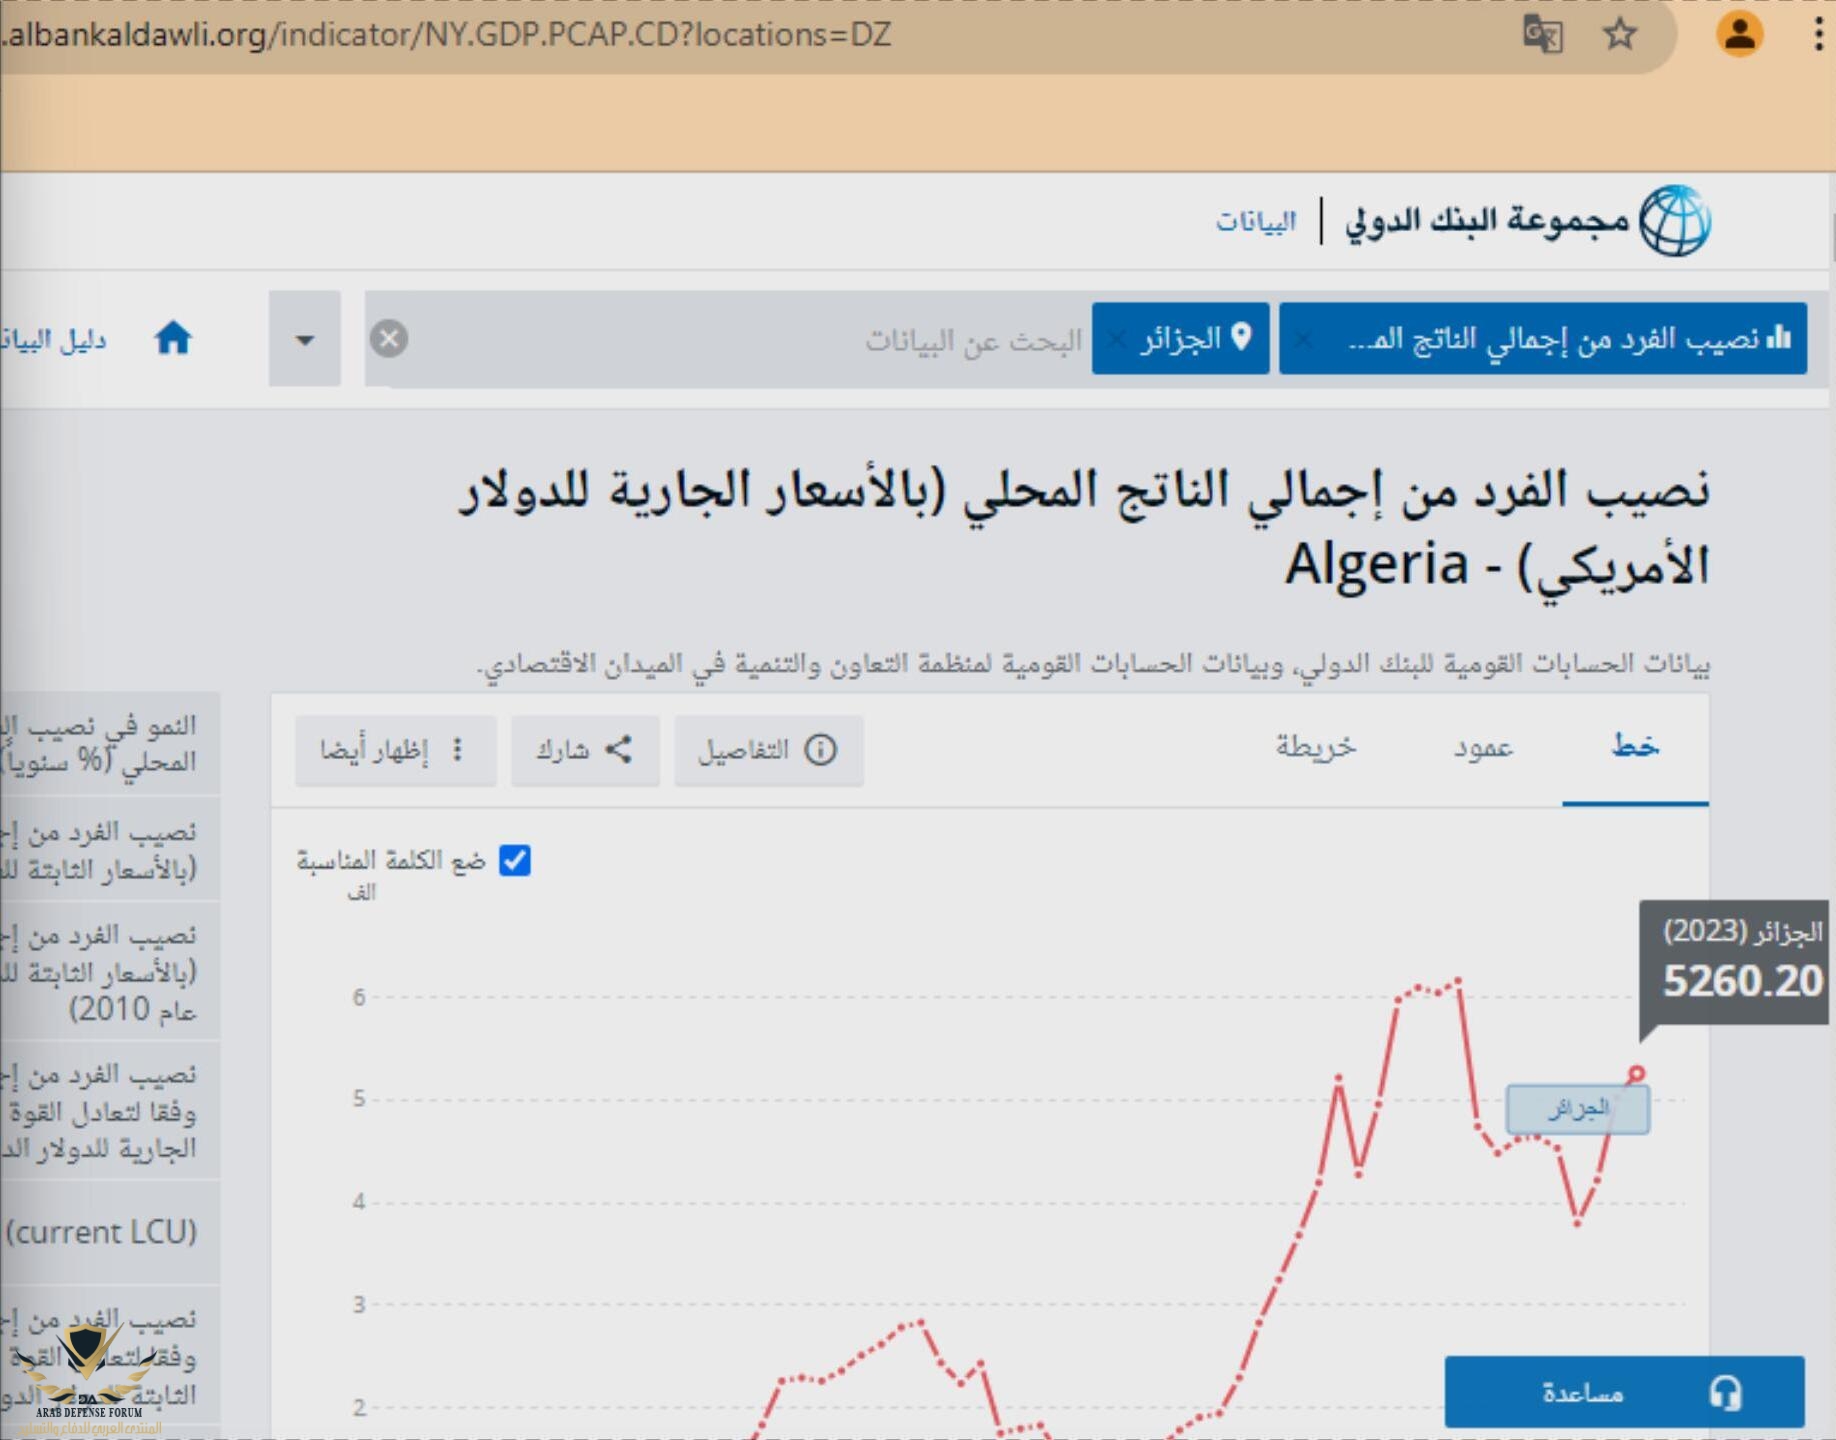This screenshot has height=1440, width=1836.
Task: Click the translate page icon in address bar
Action: point(1541,35)
